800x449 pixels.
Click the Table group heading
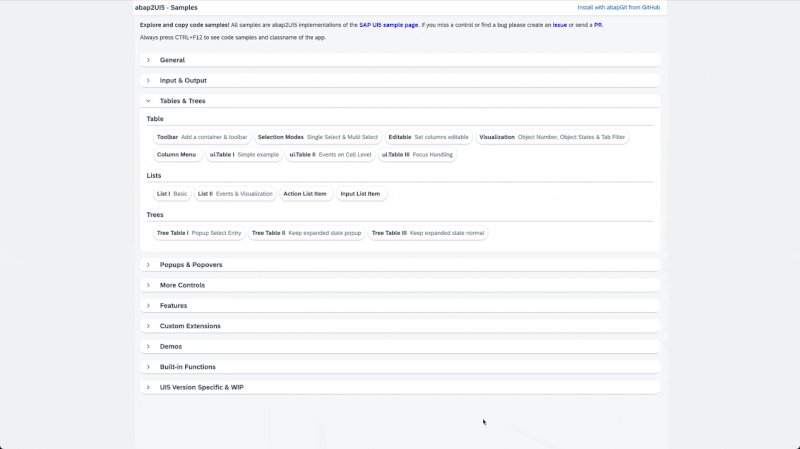[x=155, y=119]
